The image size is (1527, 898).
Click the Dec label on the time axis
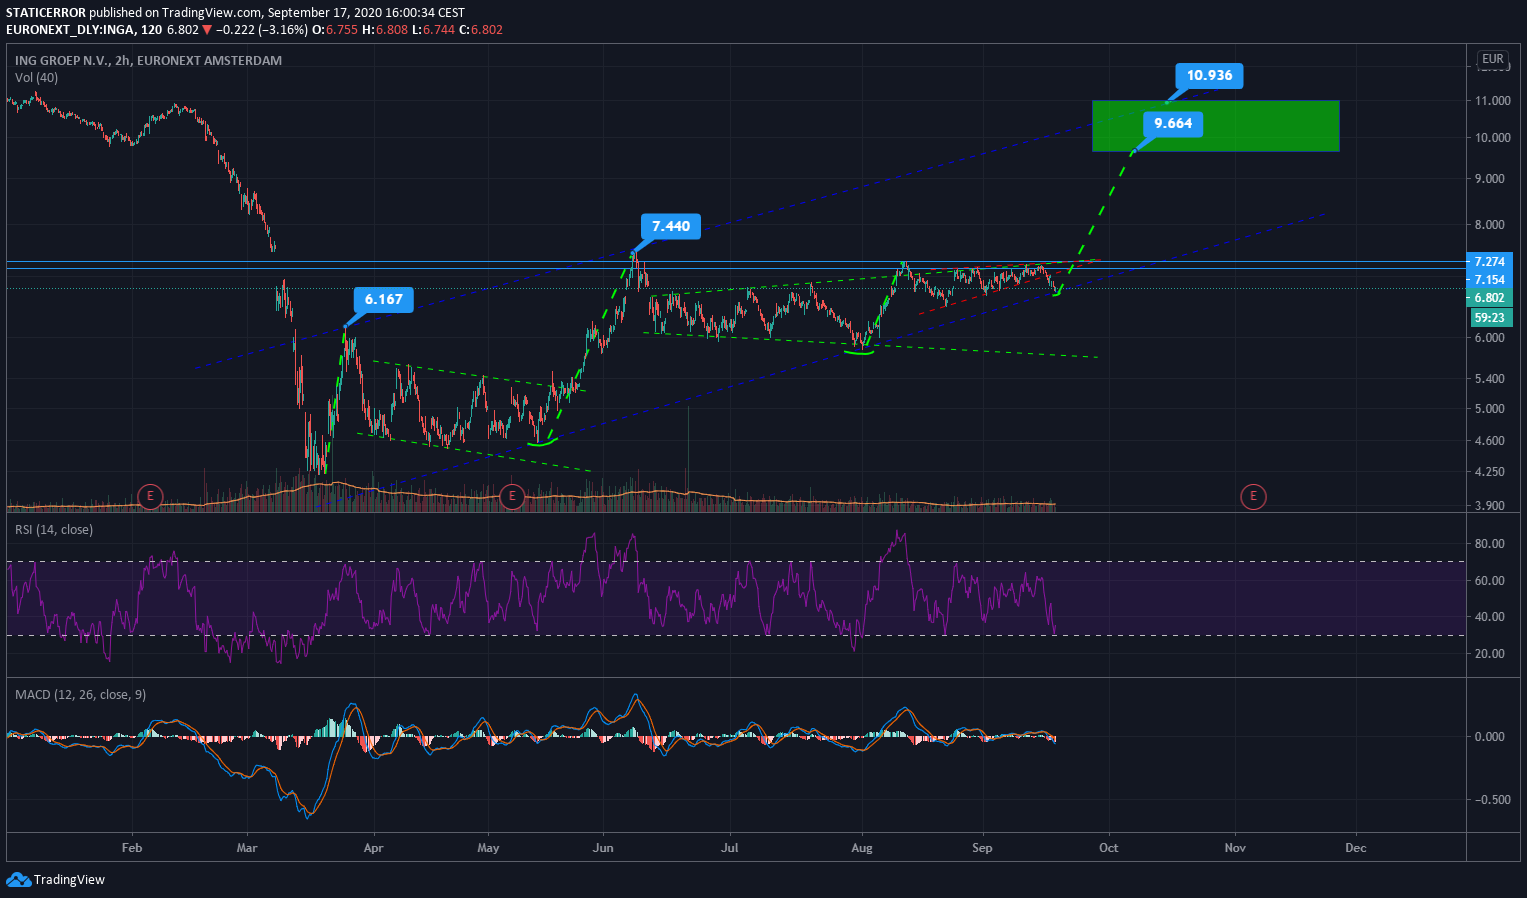[1356, 848]
